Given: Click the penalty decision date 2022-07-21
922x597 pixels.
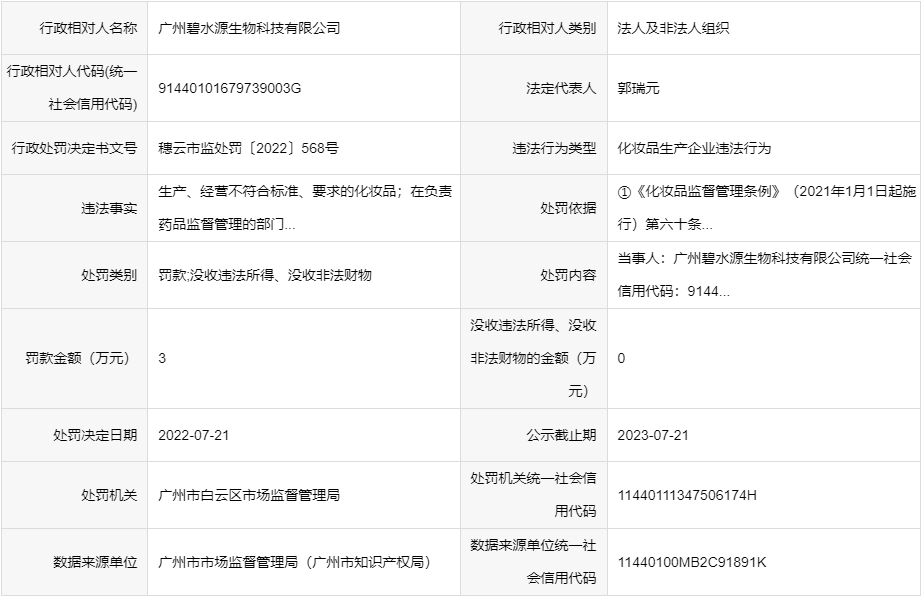Looking at the screenshot, I should pyautogui.click(x=194, y=435).
